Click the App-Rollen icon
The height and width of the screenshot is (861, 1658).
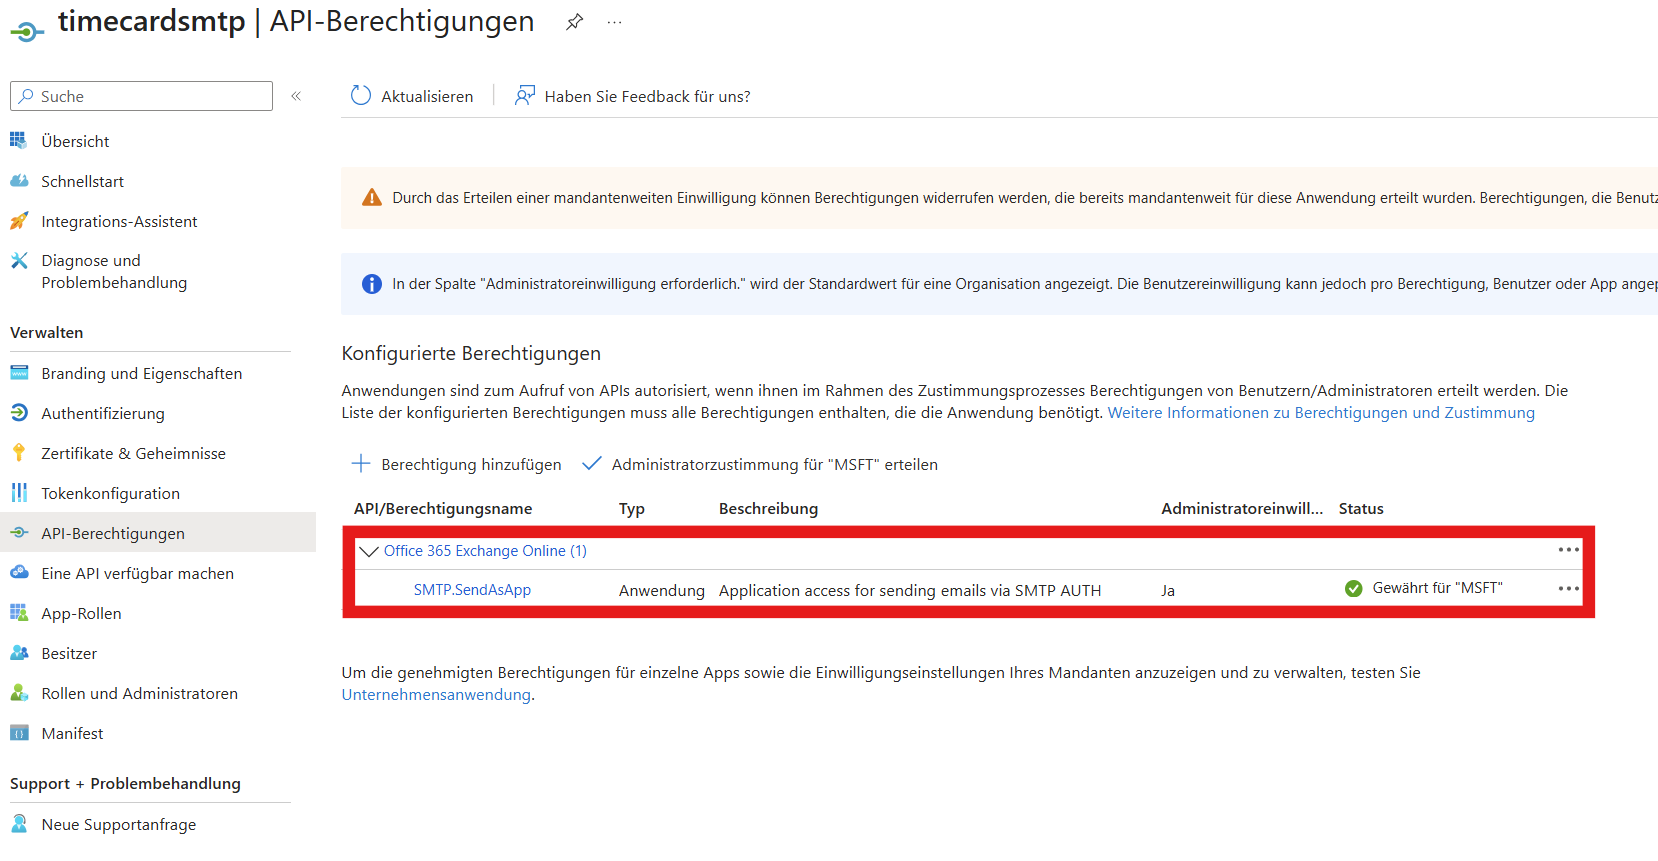pyautogui.click(x=19, y=613)
